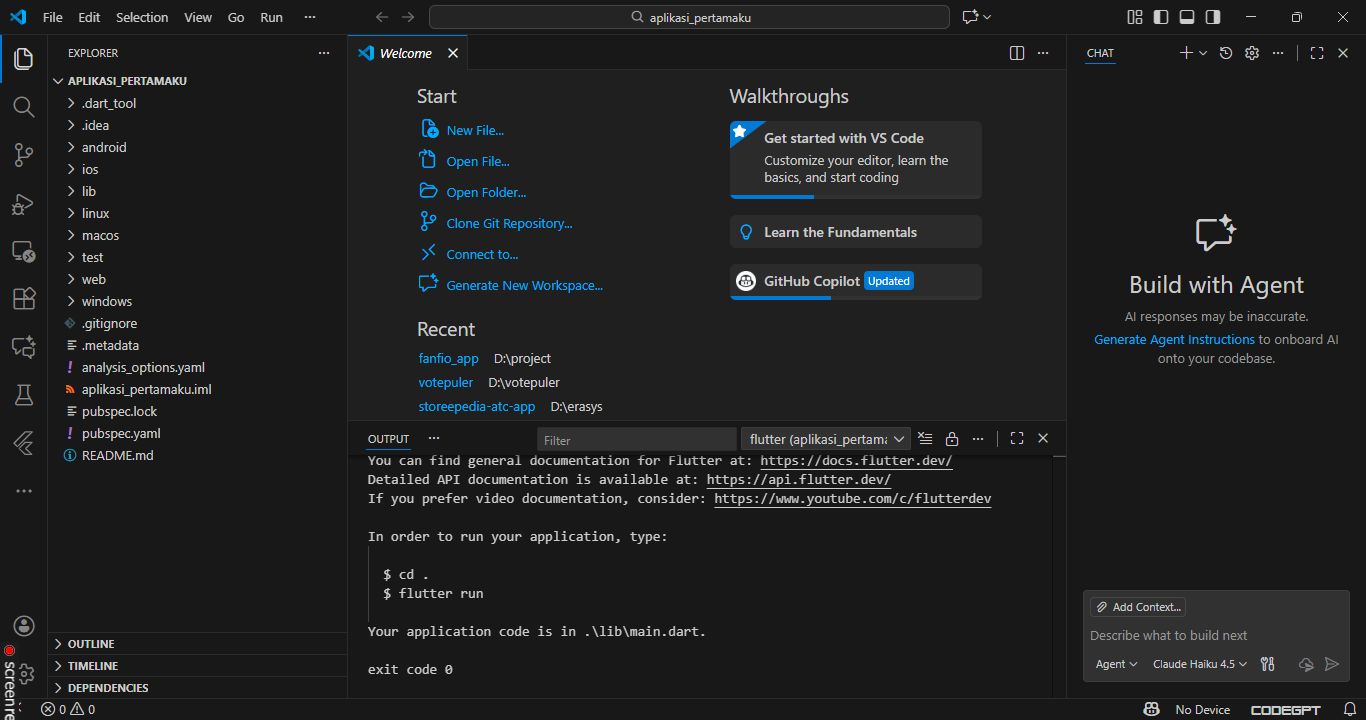Open the Remote Explorer view
Screen dimensions: 1366x720
[23, 251]
